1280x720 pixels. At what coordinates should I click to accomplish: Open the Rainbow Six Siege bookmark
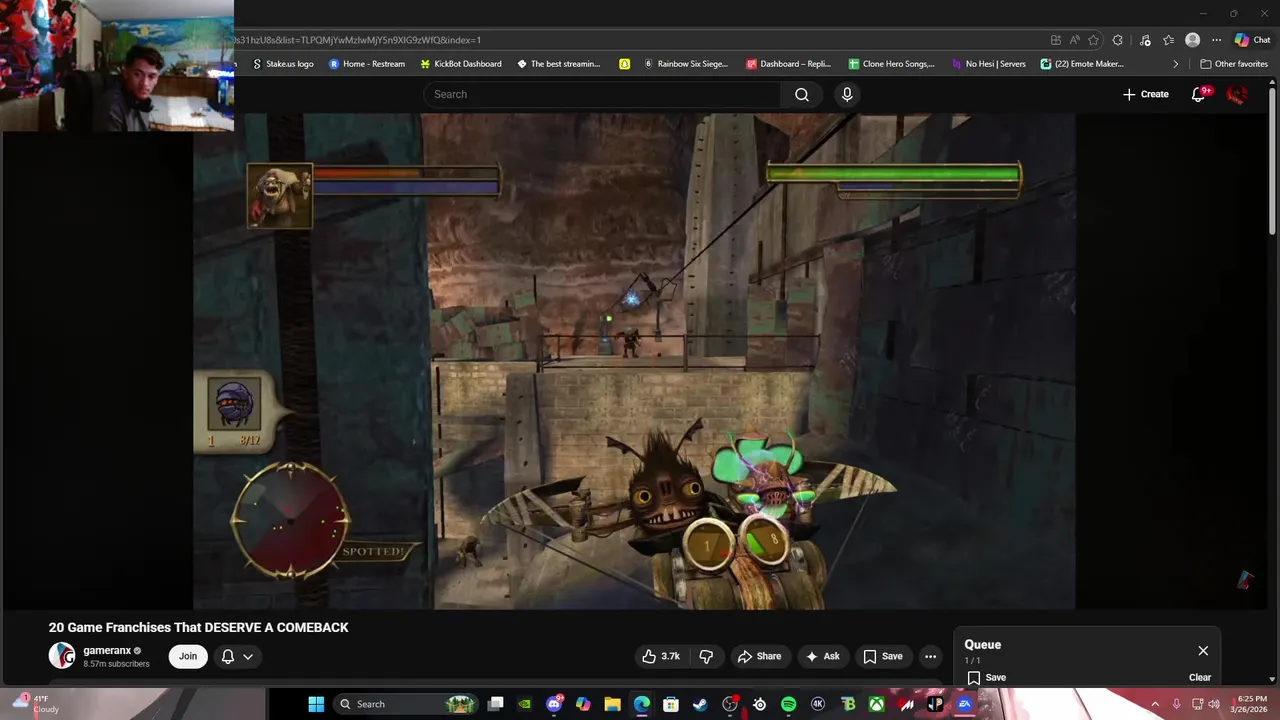tap(686, 64)
